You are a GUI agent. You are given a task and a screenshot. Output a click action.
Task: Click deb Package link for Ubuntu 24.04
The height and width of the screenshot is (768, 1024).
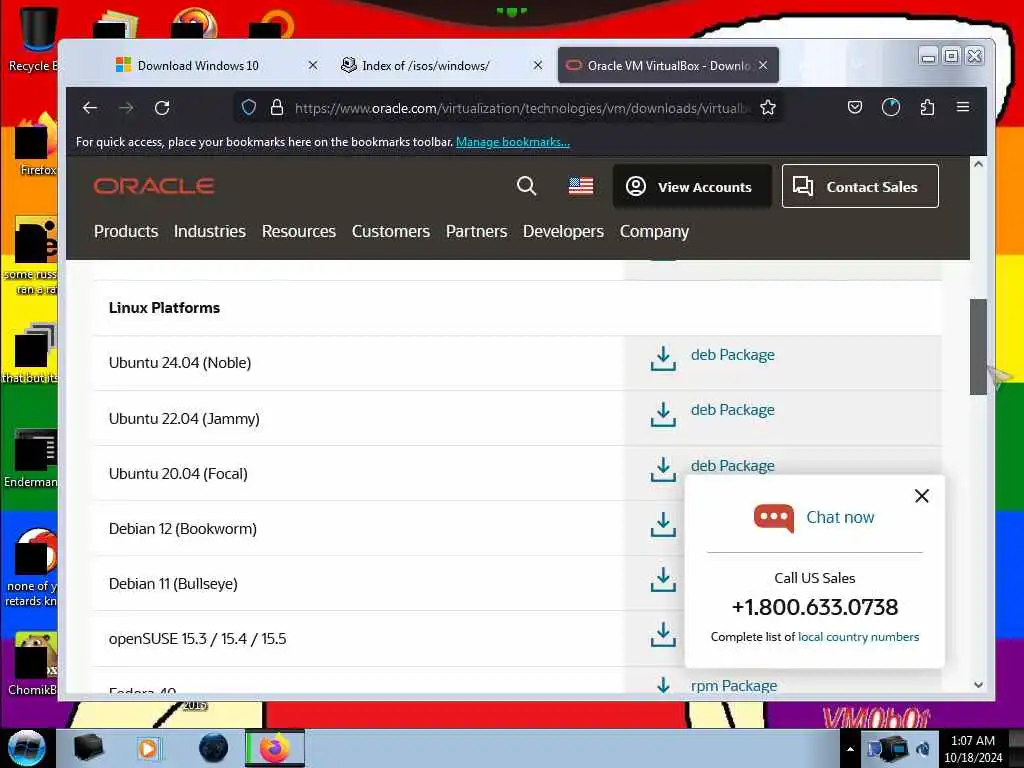(733, 355)
